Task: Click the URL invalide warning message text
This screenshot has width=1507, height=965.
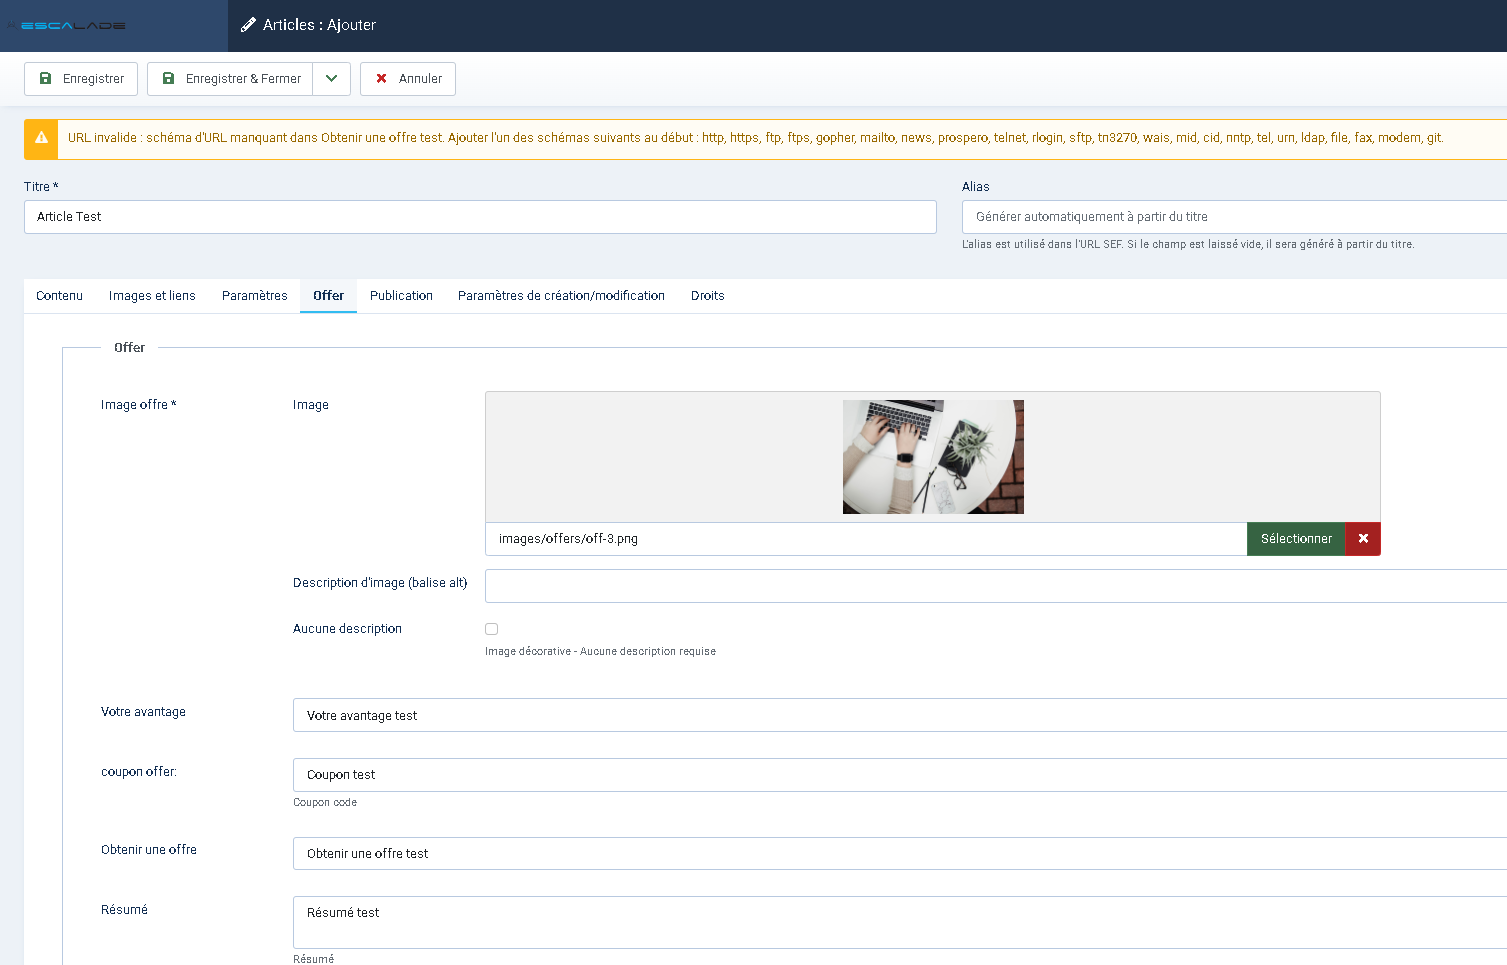Action: pos(756,138)
